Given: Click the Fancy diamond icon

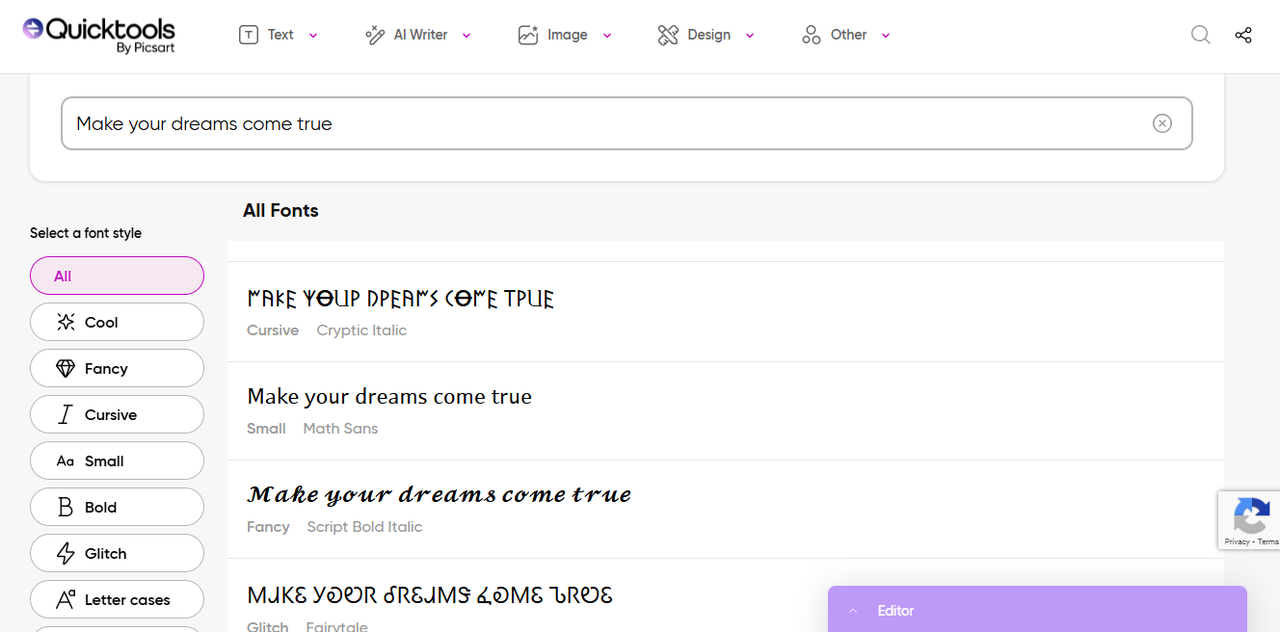Looking at the screenshot, I should (66, 368).
